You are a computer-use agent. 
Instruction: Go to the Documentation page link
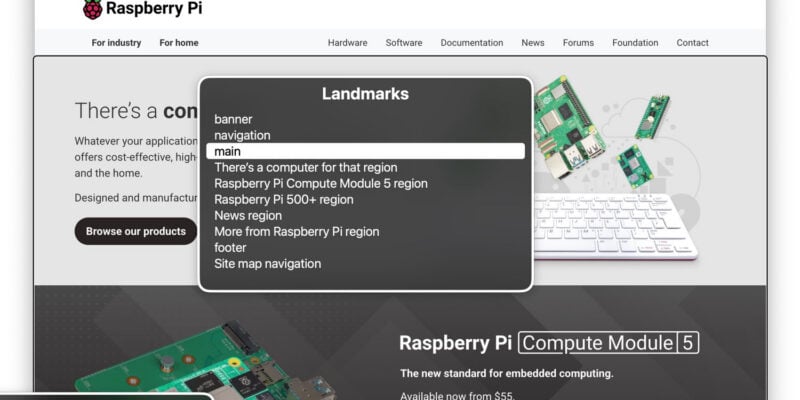click(472, 43)
